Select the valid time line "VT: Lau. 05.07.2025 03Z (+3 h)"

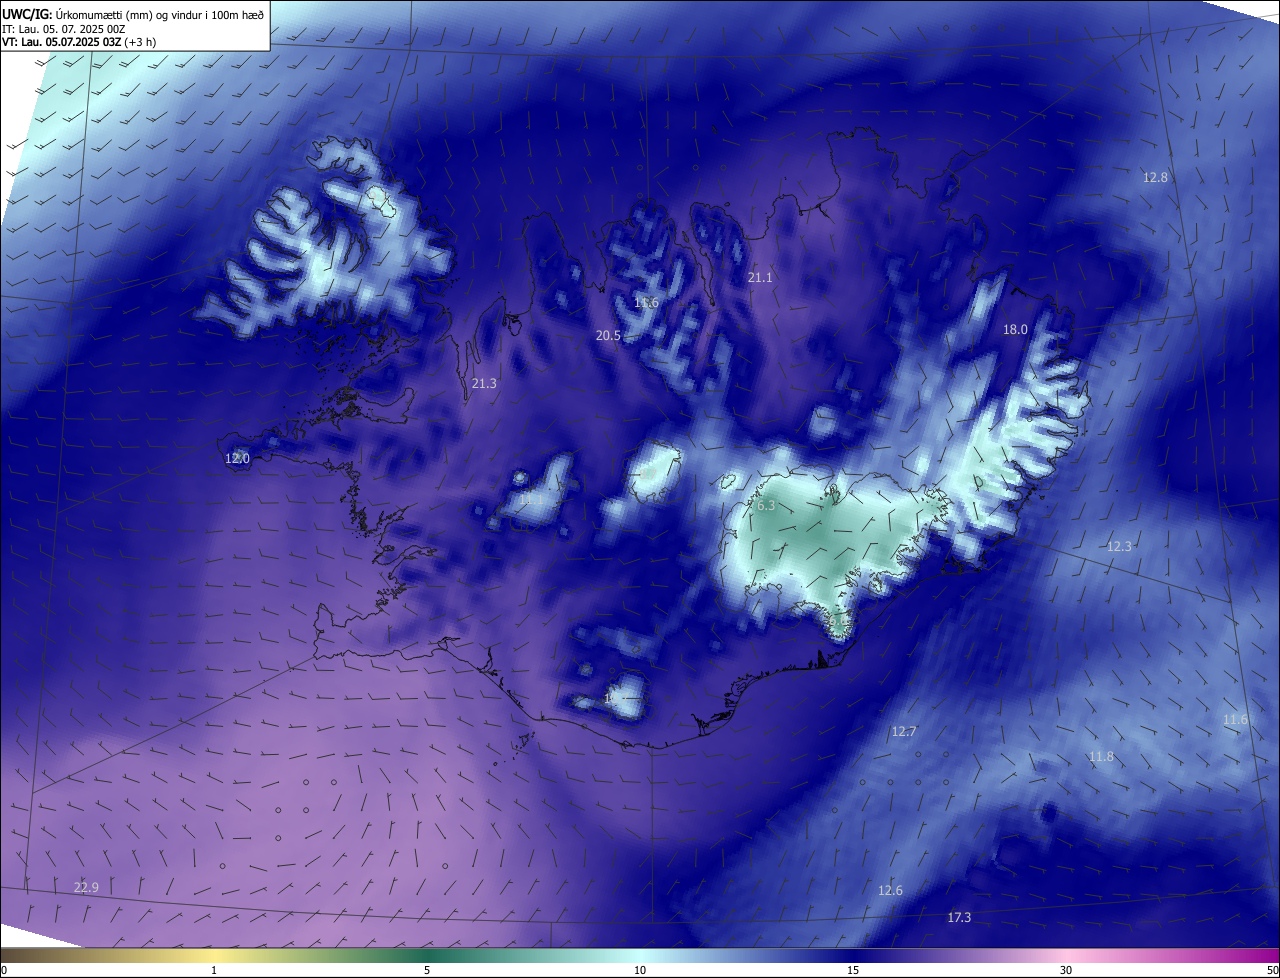[80, 42]
